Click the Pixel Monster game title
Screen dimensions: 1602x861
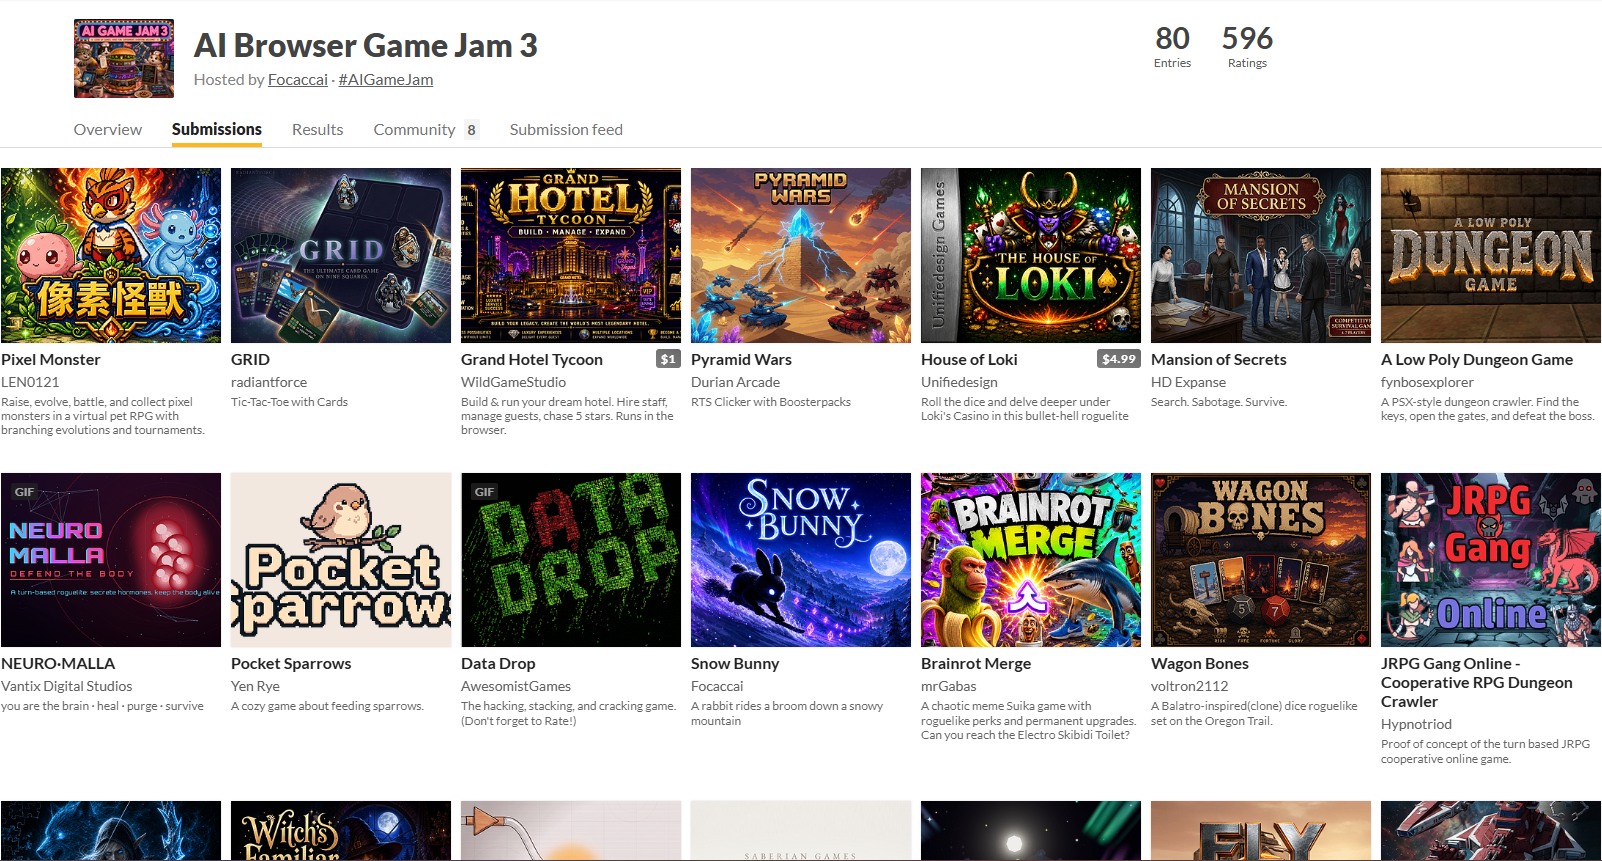pyautogui.click(x=51, y=360)
